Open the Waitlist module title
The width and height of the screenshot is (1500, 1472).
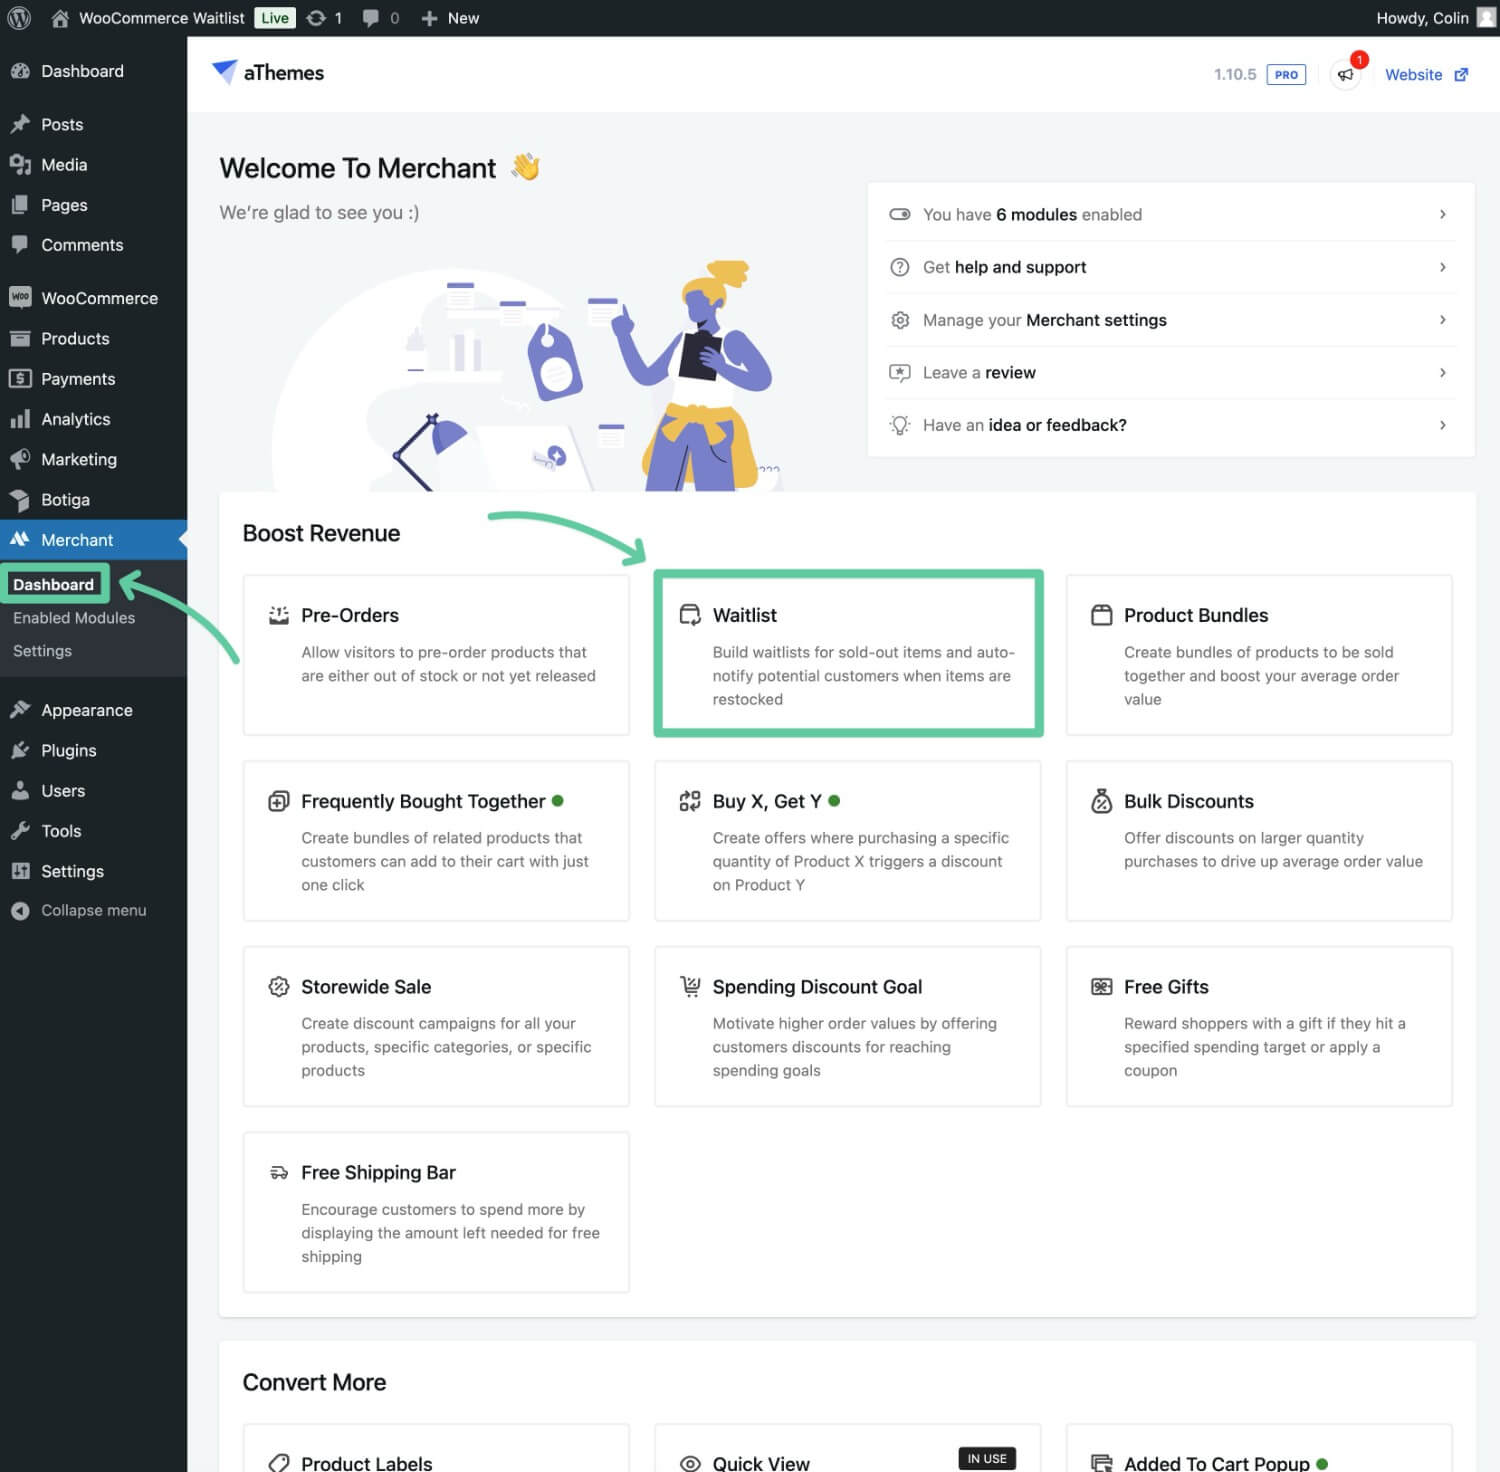tap(745, 615)
